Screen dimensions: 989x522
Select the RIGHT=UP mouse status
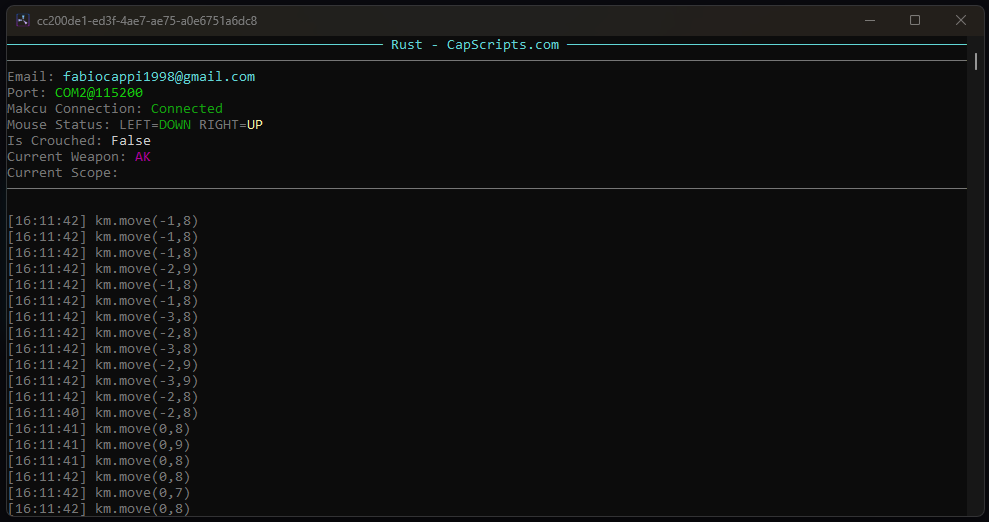tap(231, 125)
